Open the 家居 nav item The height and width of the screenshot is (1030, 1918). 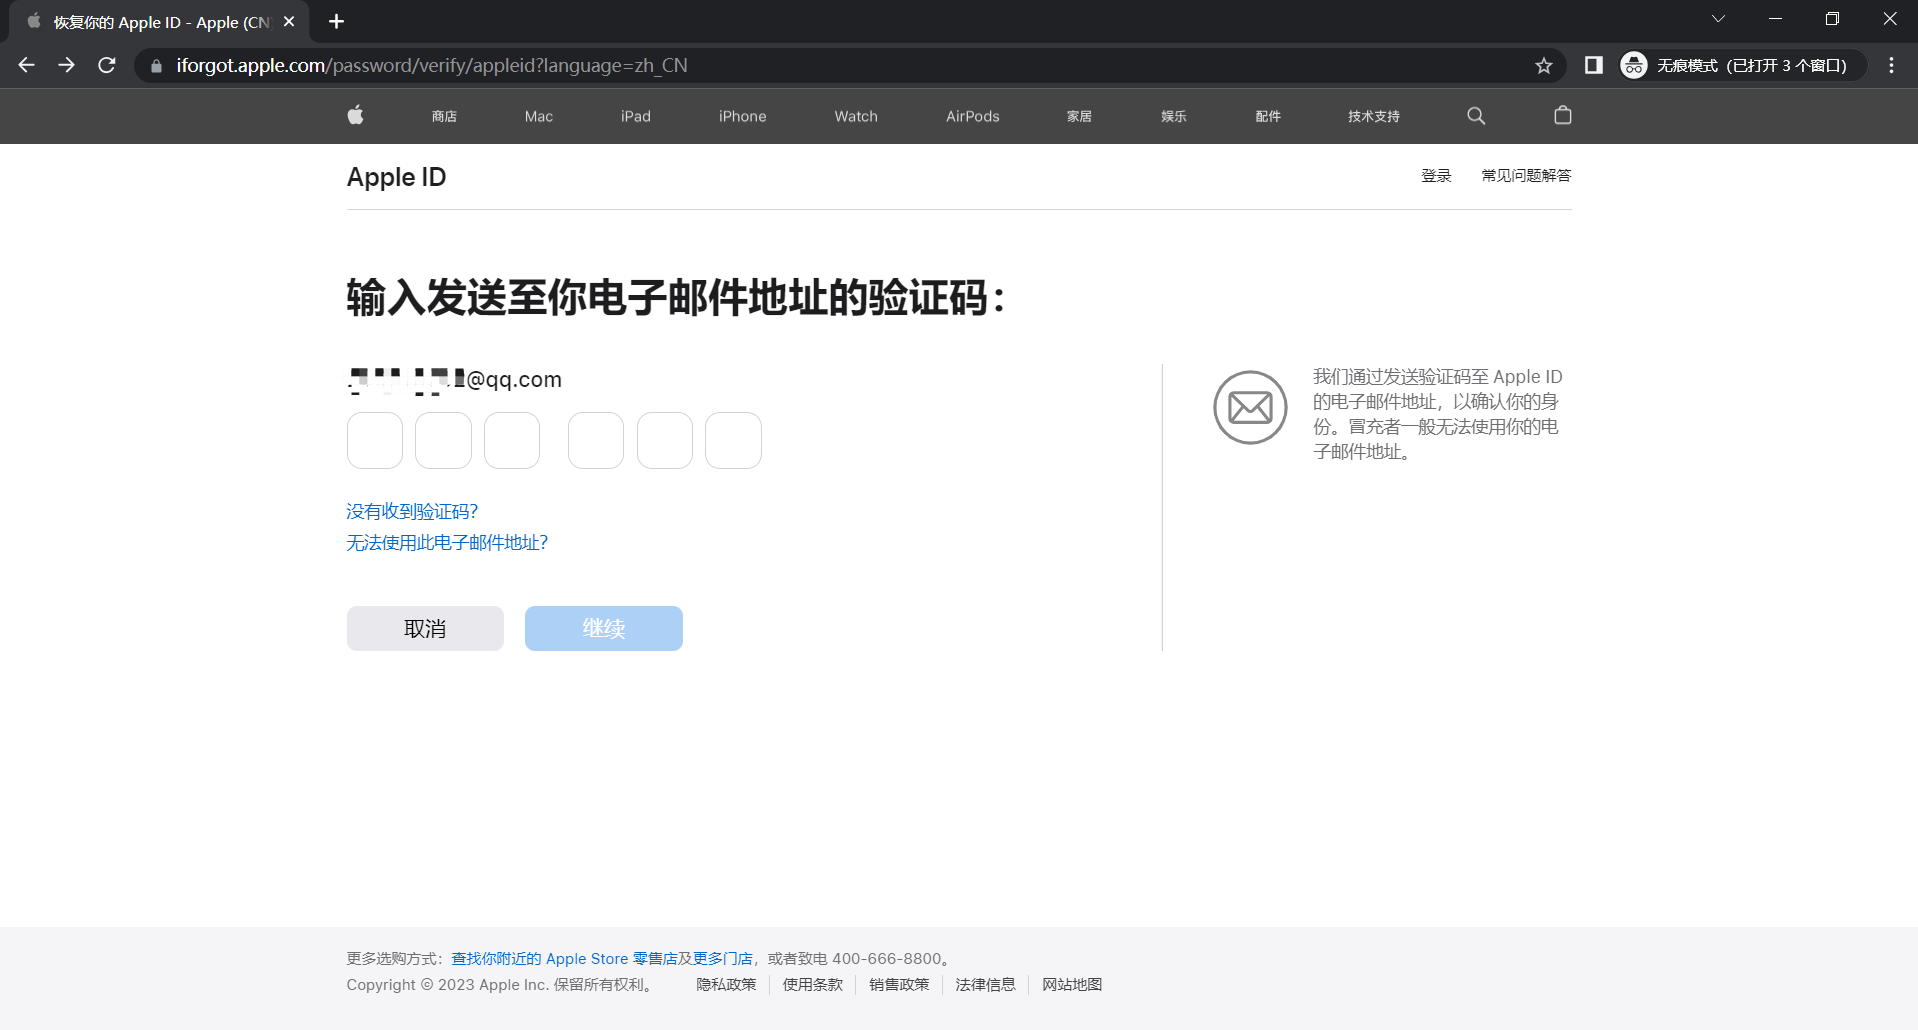(x=1079, y=116)
